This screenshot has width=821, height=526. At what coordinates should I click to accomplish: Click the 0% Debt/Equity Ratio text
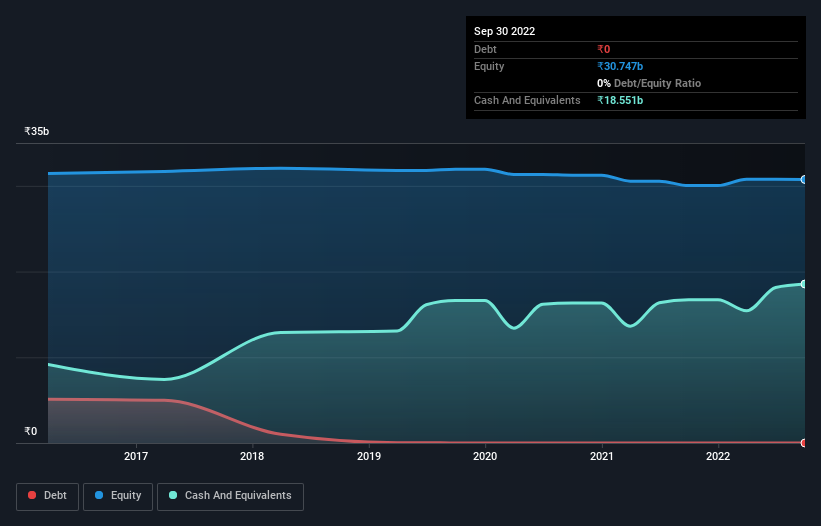pyautogui.click(x=649, y=83)
